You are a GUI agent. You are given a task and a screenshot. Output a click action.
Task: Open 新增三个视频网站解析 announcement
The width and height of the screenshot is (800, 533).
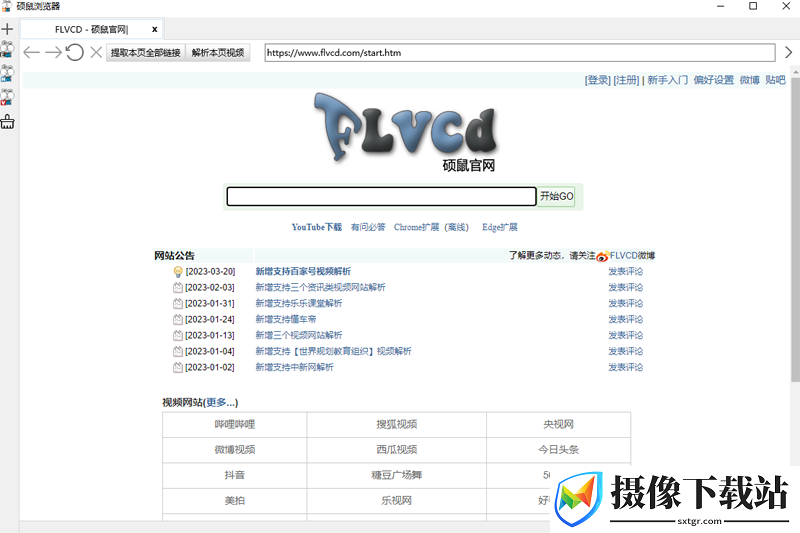[298, 335]
